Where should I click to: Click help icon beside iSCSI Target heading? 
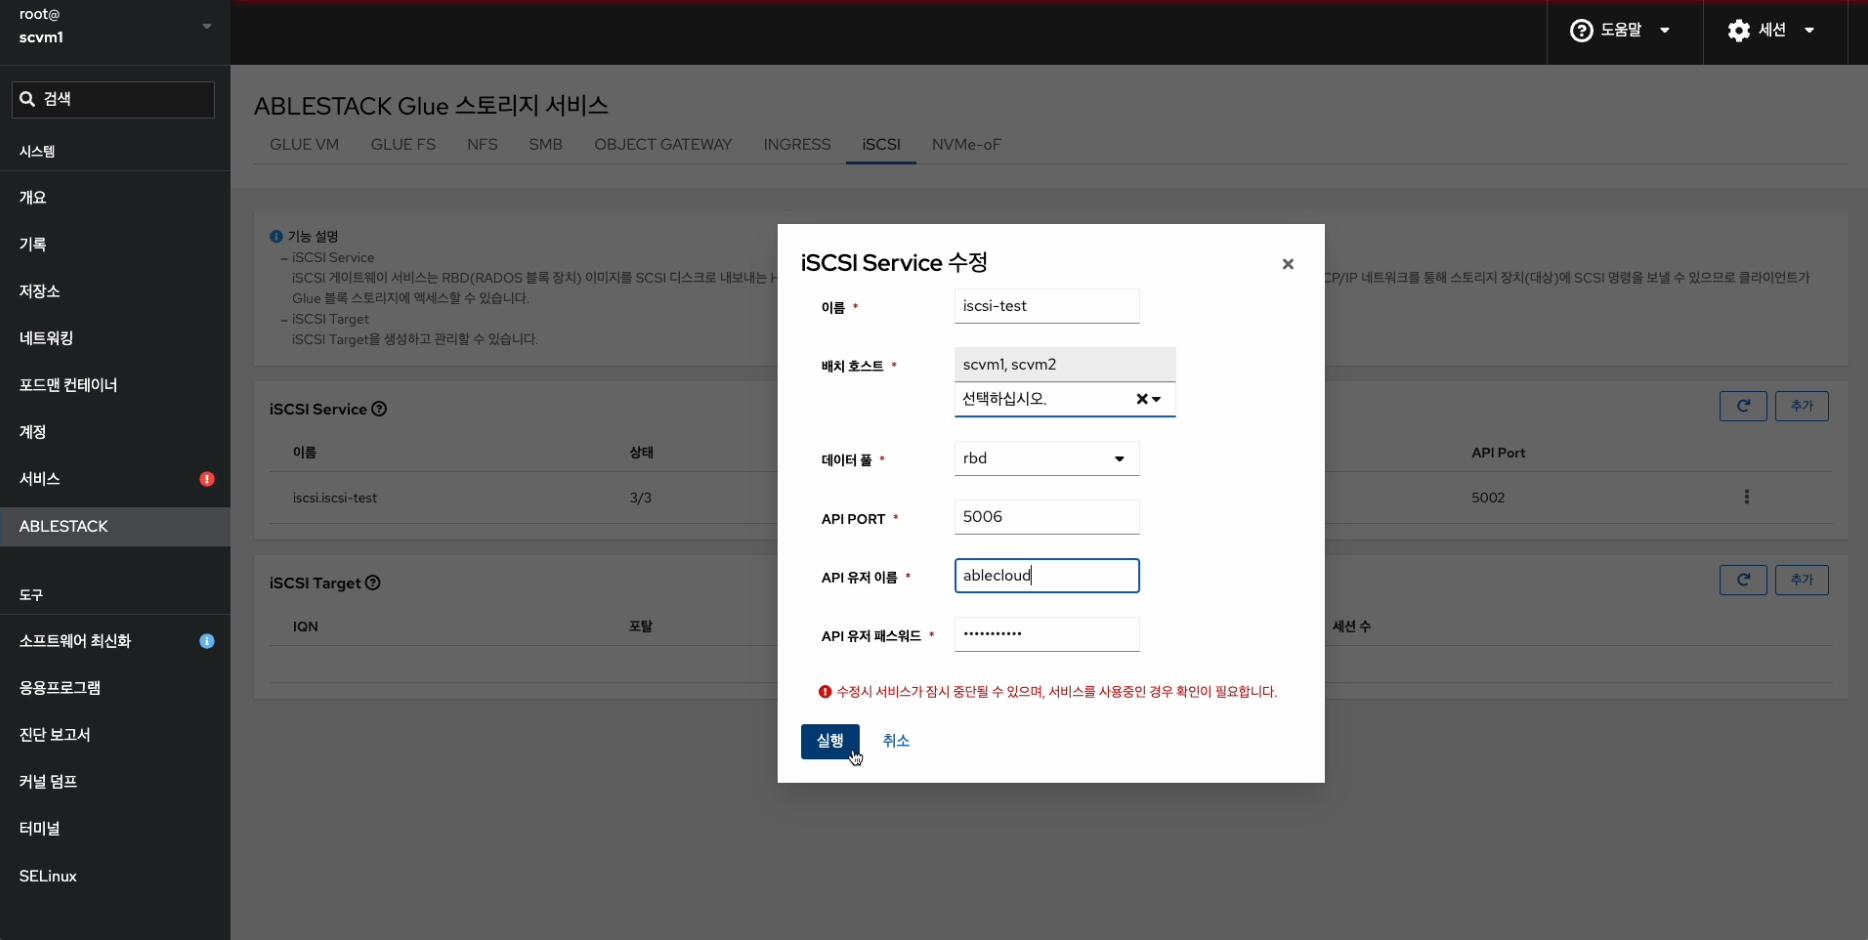click(373, 583)
